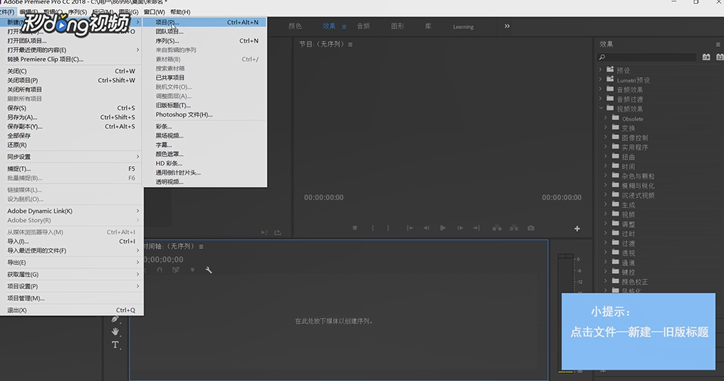Screen dimensions: 724x381
Task: Expand the Obsolete folder
Action: click(x=606, y=118)
